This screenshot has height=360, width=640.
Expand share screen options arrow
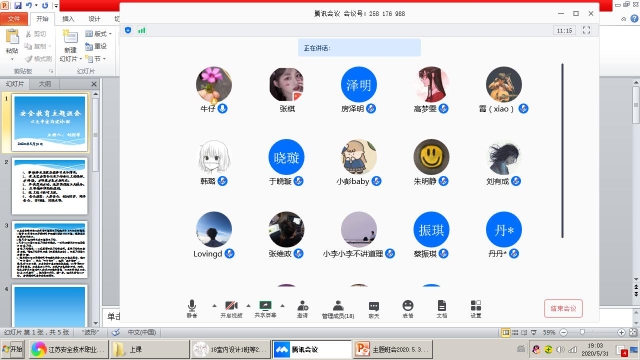tap(282, 305)
